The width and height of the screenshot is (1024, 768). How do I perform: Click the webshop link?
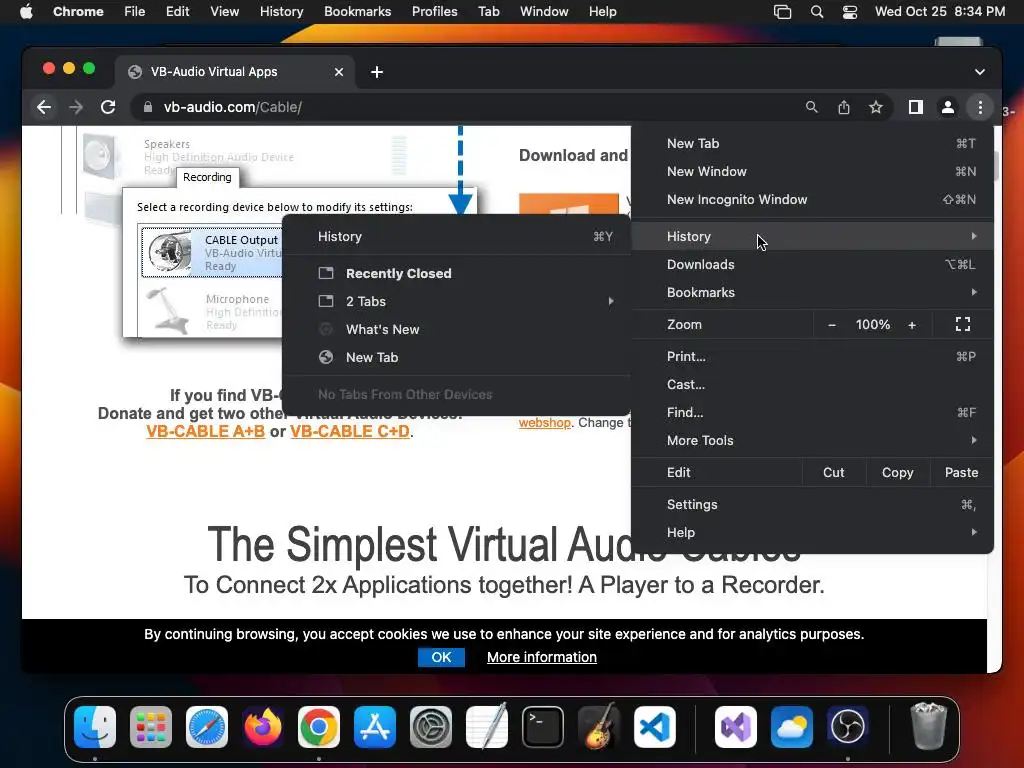coord(545,423)
